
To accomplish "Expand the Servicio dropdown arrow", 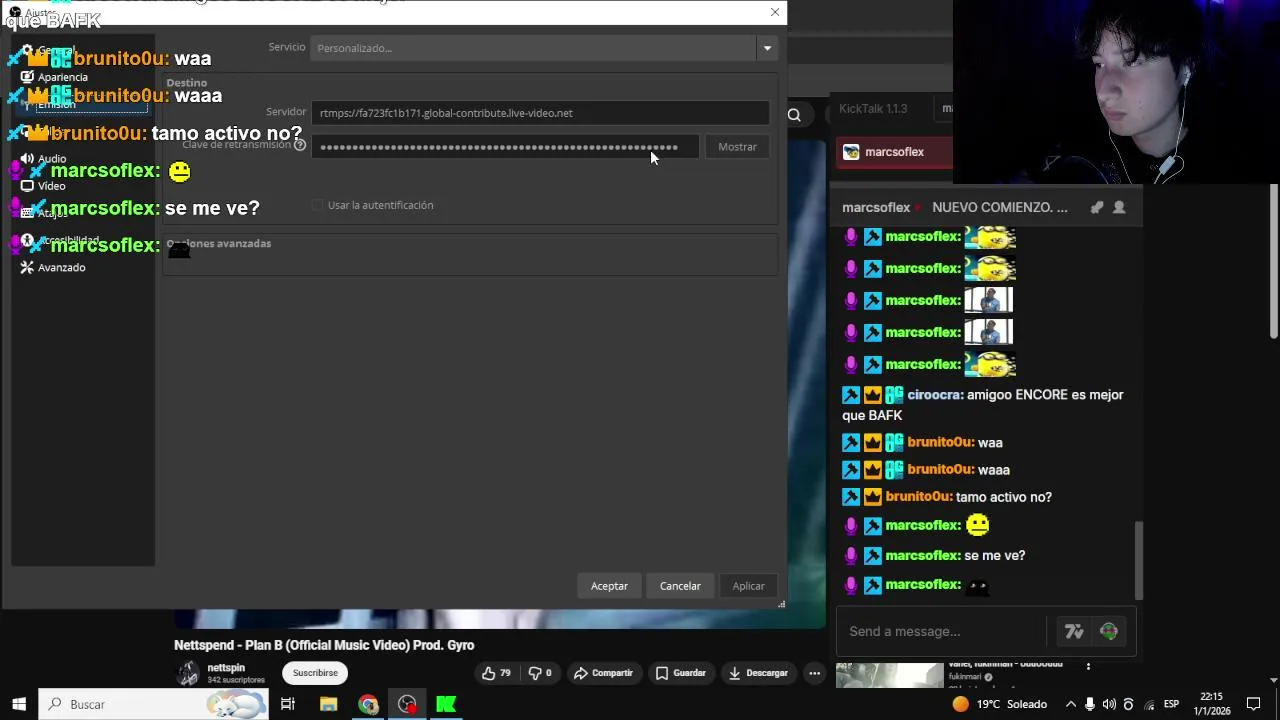I will pos(767,48).
